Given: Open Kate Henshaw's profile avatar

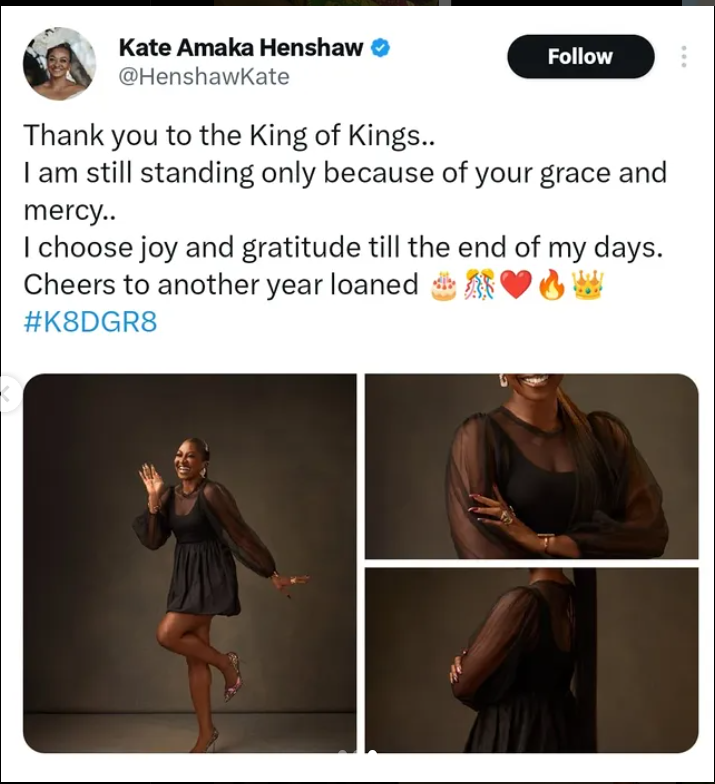Looking at the screenshot, I should click(59, 64).
